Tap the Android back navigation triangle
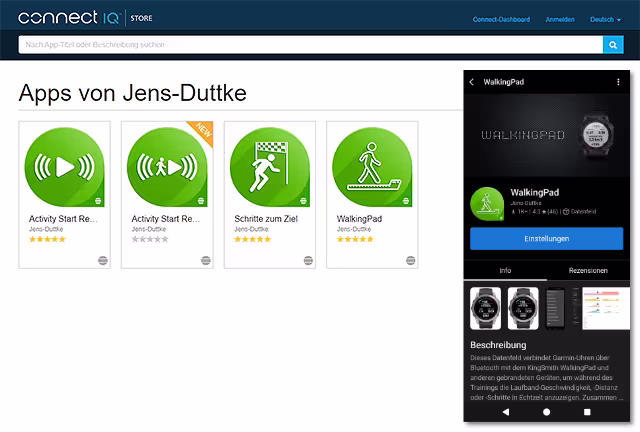This screenshot has width=640, height=432. coord(505,411)
